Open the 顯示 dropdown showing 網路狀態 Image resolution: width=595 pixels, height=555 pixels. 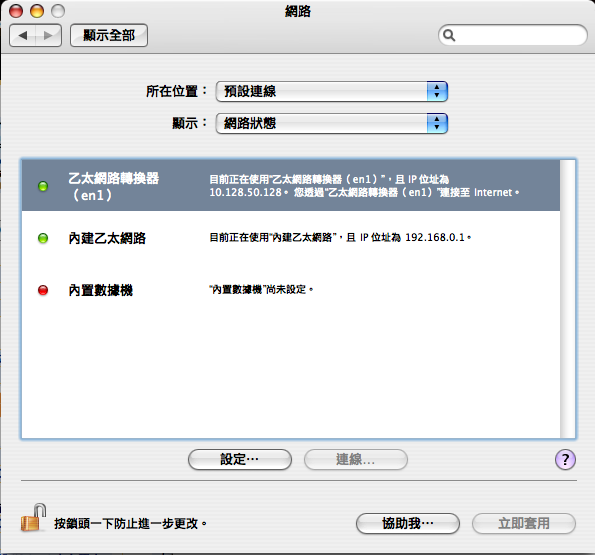[332, 123]
